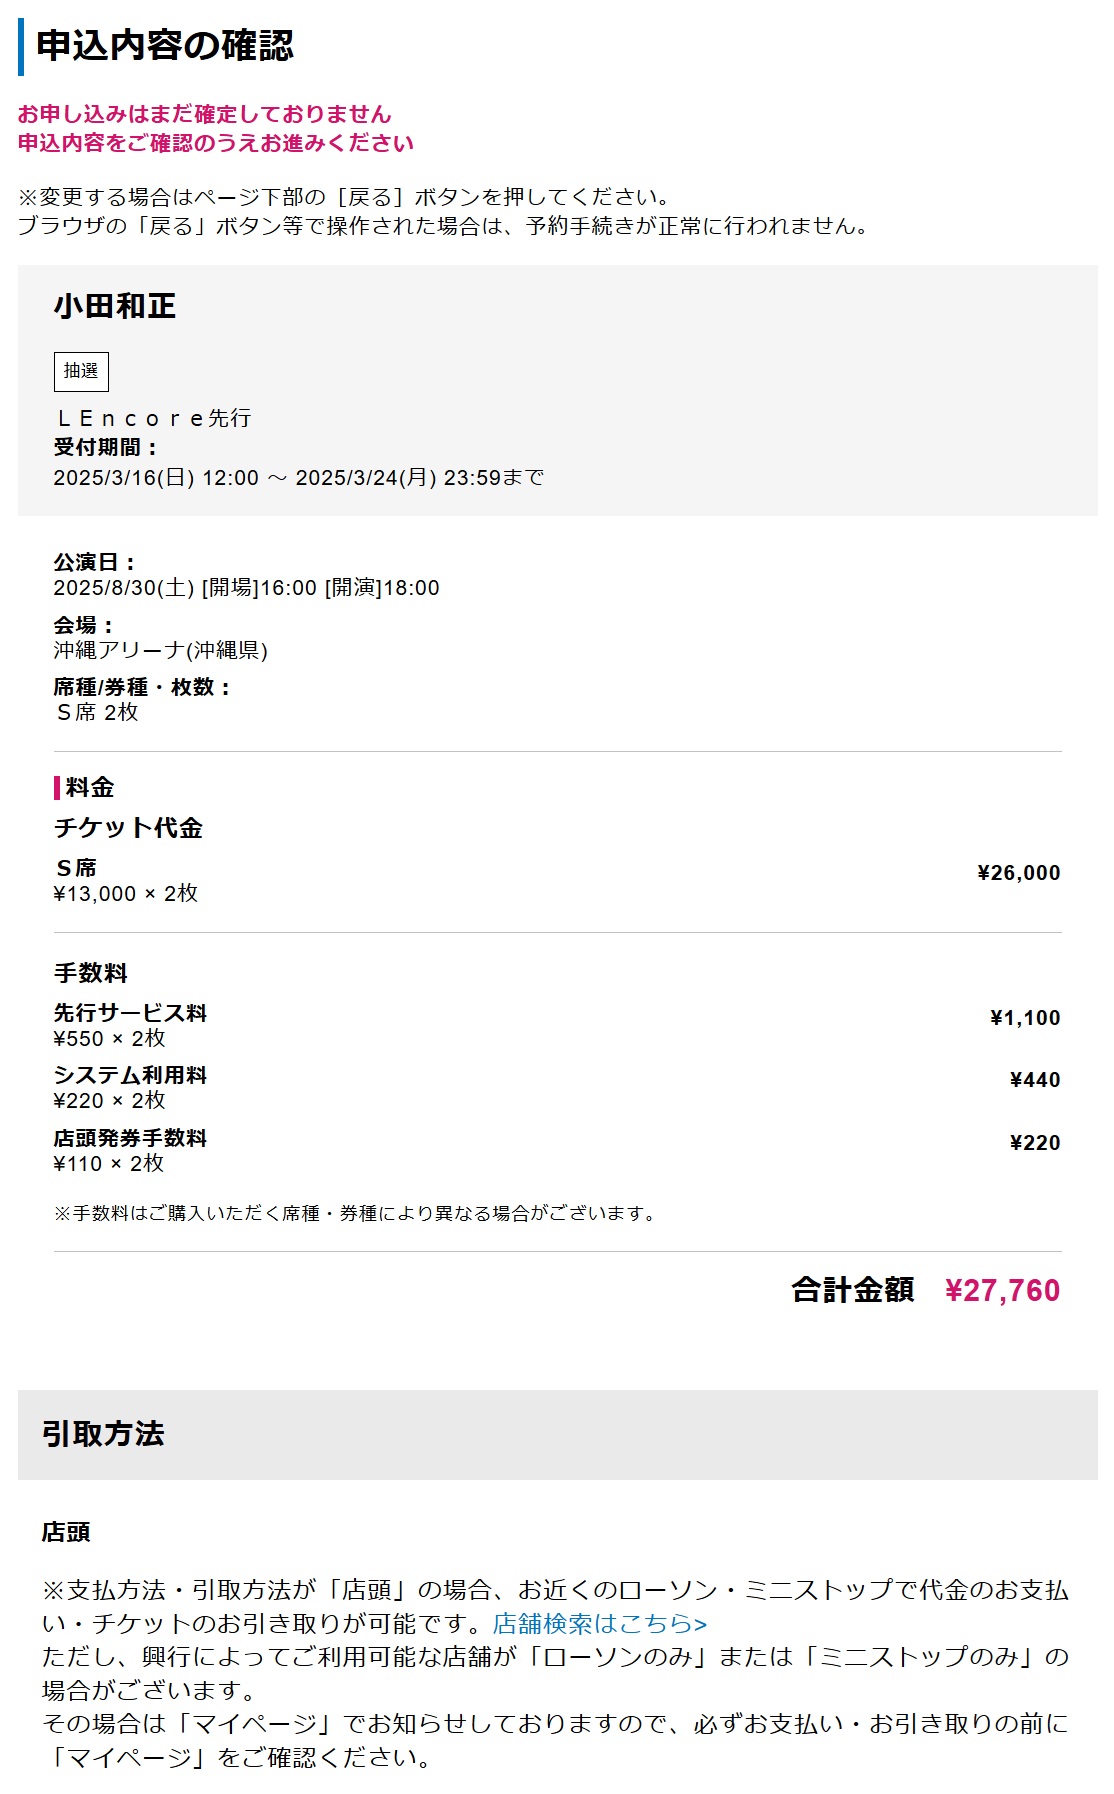Select the artist name 小田和正
Image resolution: width=1114 pixels, height=1794 pixels.
tap(115, 306)
